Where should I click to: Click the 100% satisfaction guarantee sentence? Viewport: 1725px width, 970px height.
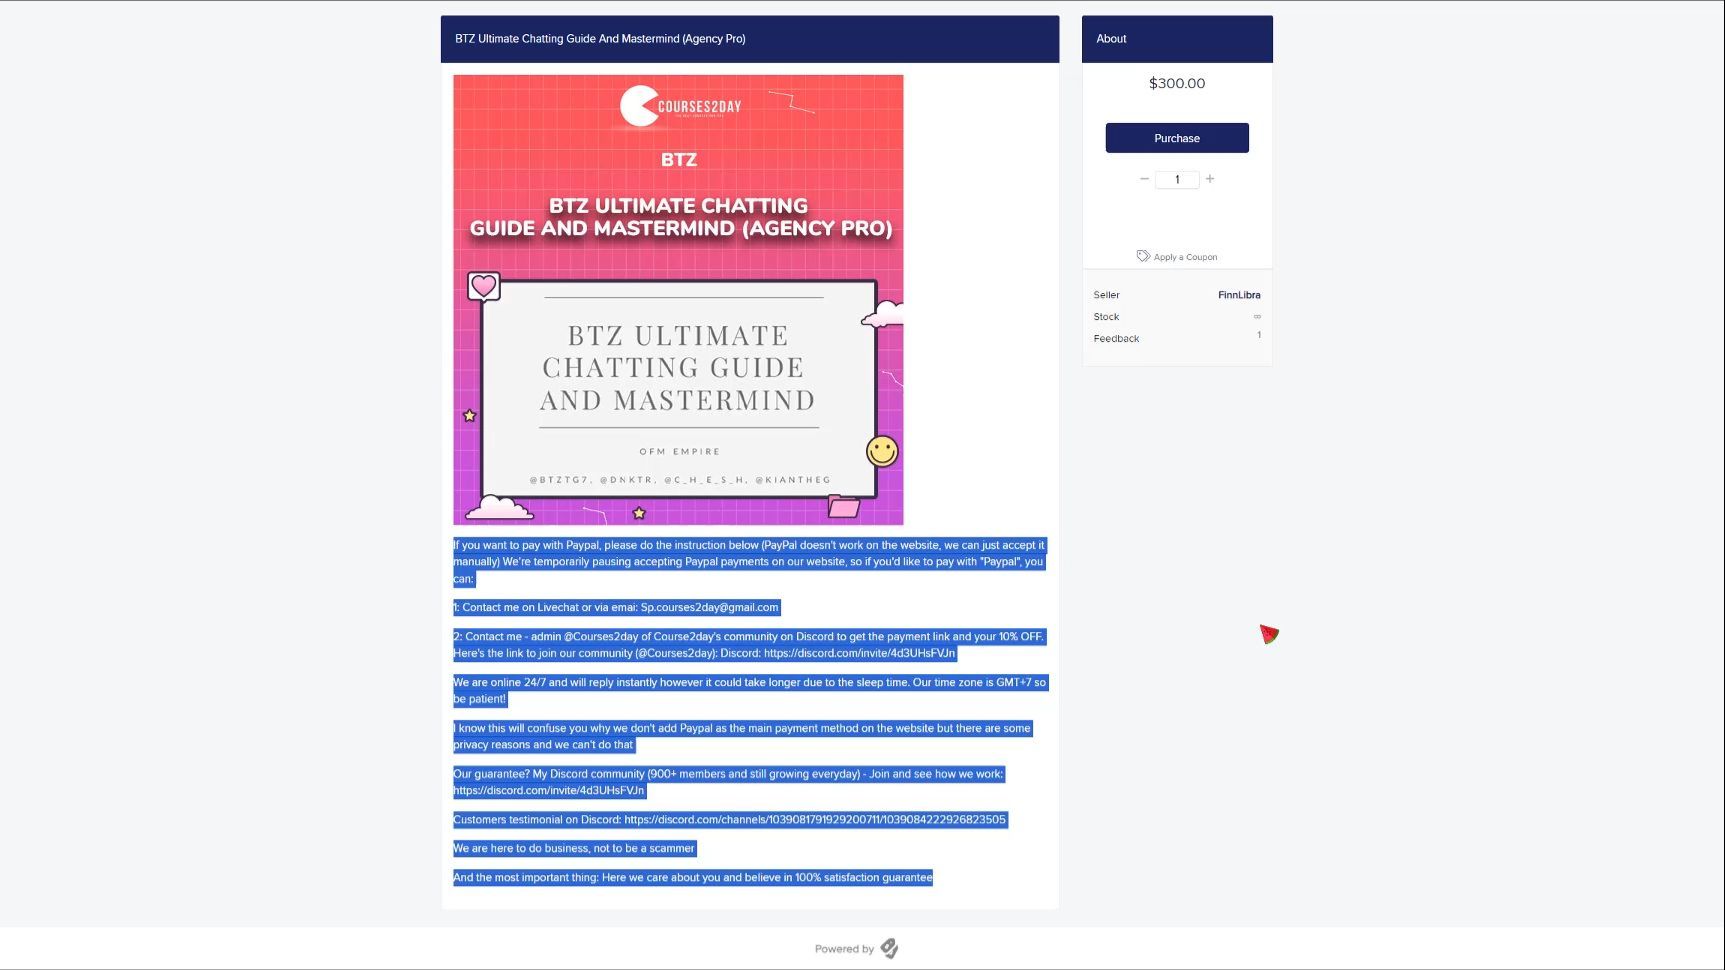pyautogui.click(x=693, y=878)
